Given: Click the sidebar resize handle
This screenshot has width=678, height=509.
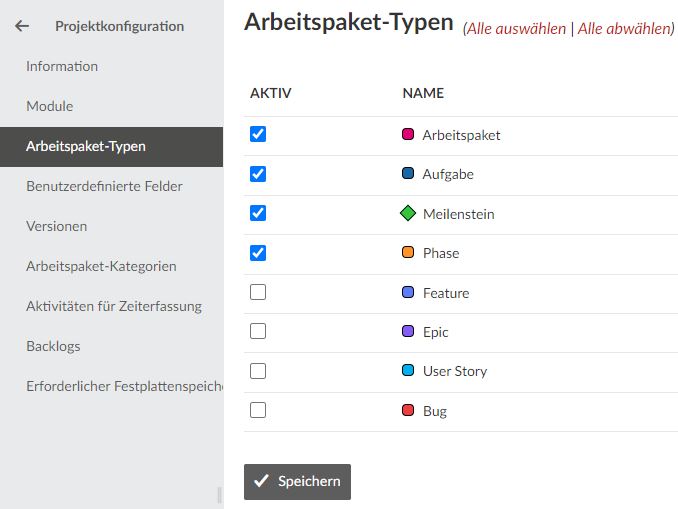Looking at the screenshot, I should [219, 494].
